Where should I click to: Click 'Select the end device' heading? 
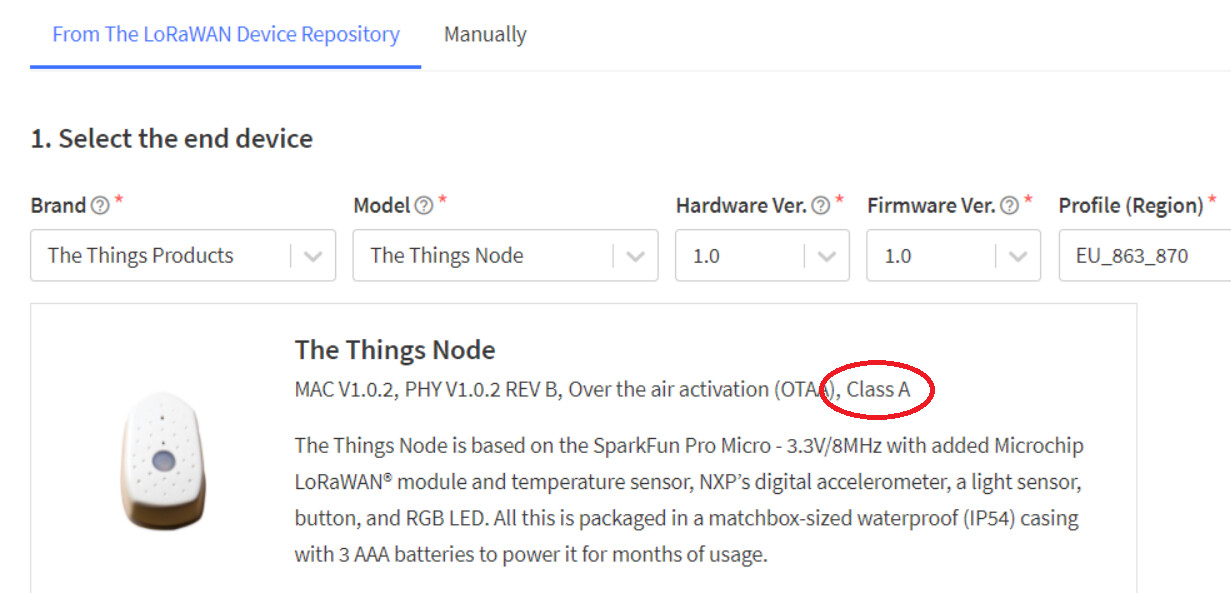point(172,139)
